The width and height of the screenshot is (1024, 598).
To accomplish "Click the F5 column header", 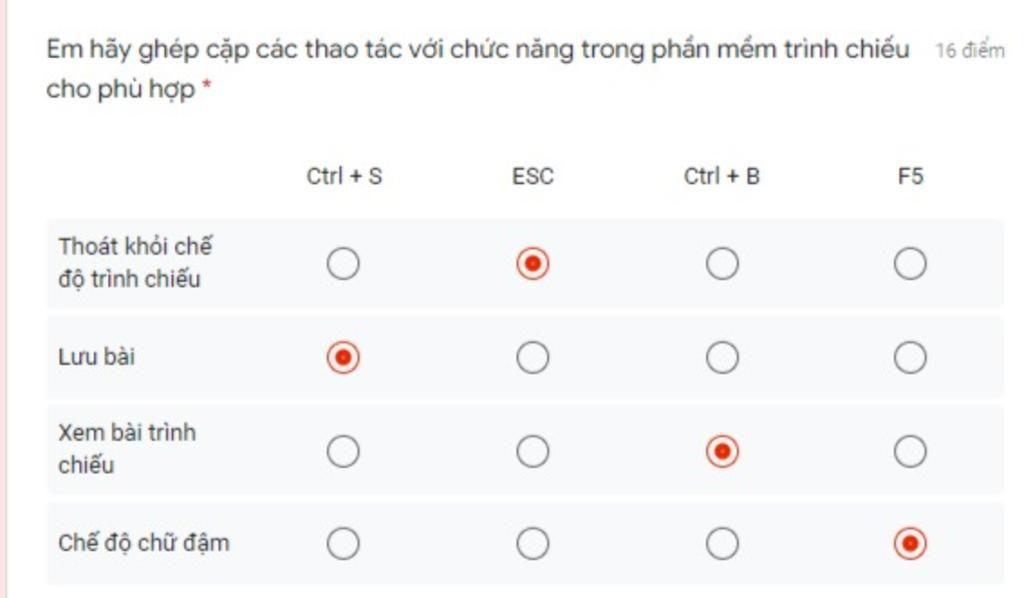I will coord(910,177).
